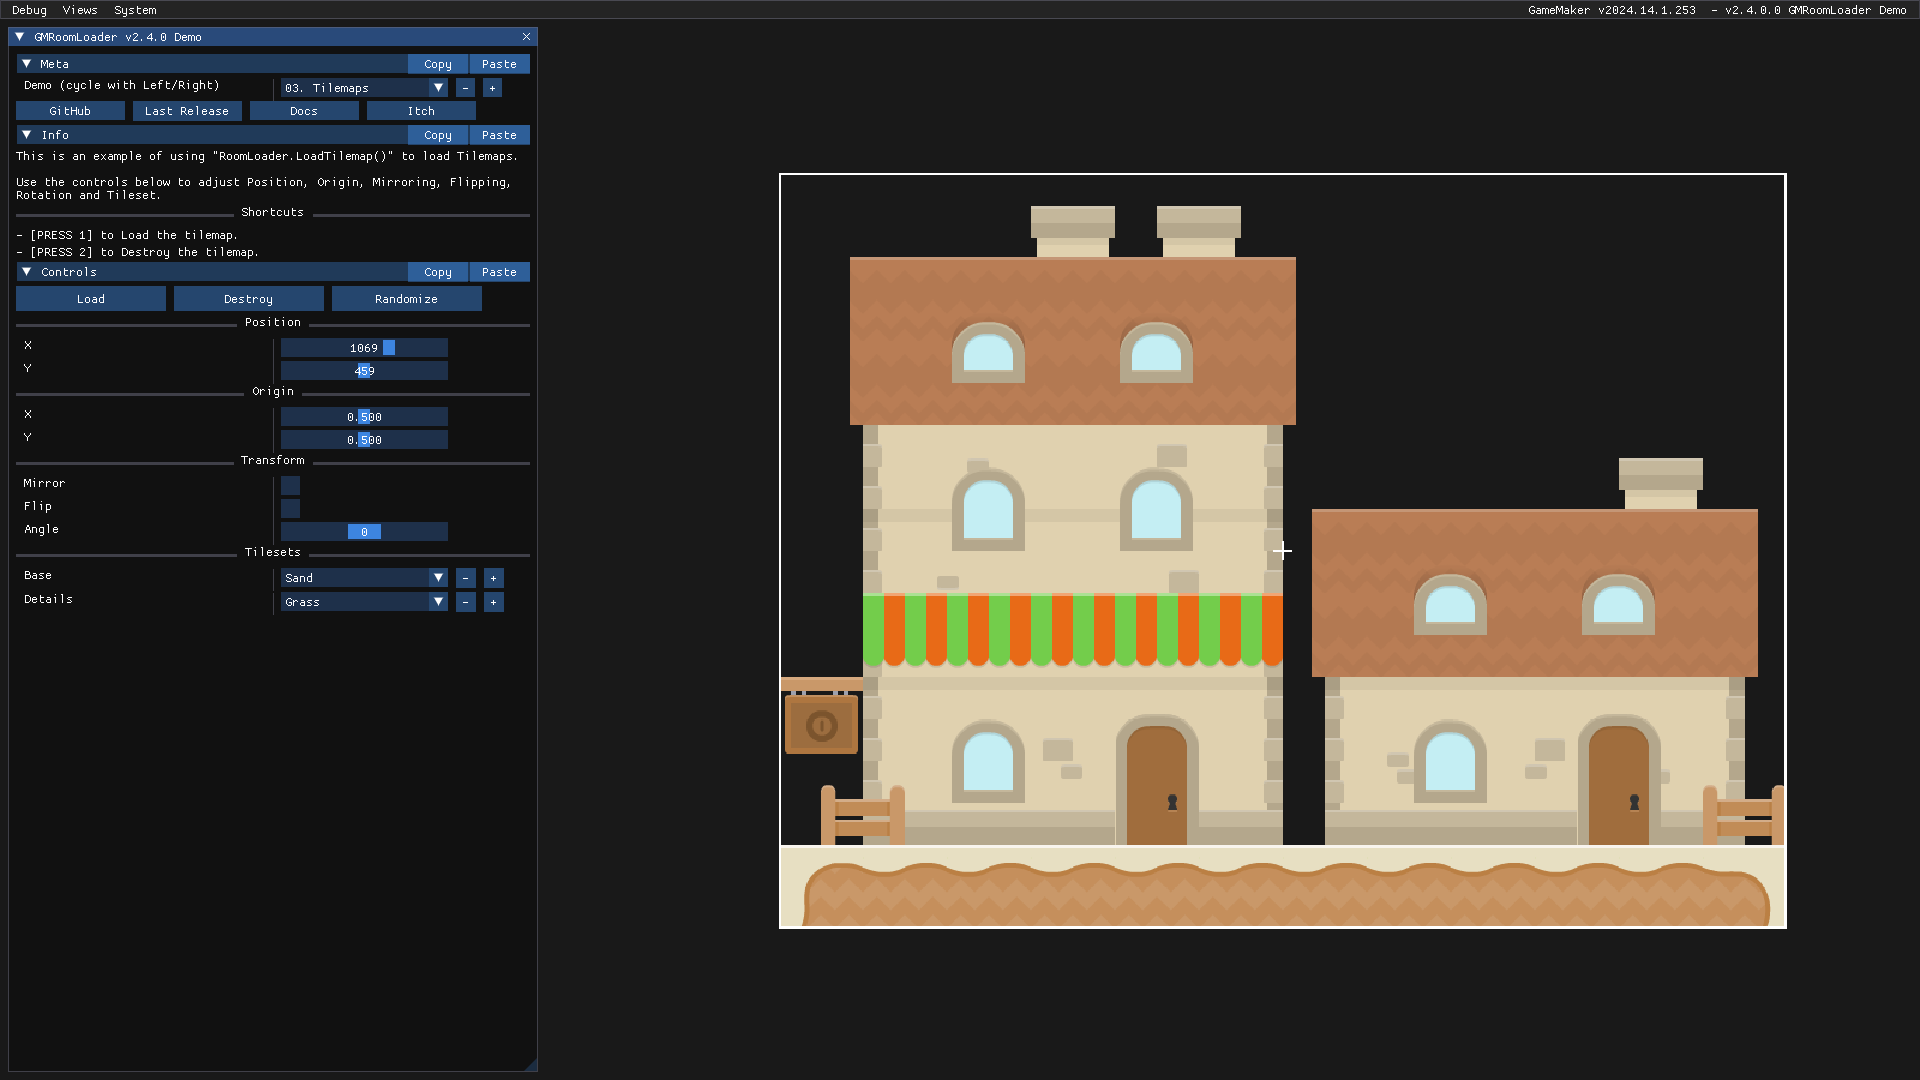Open the Debug menu
1920x1080 pixels.
tap(29, 10)
